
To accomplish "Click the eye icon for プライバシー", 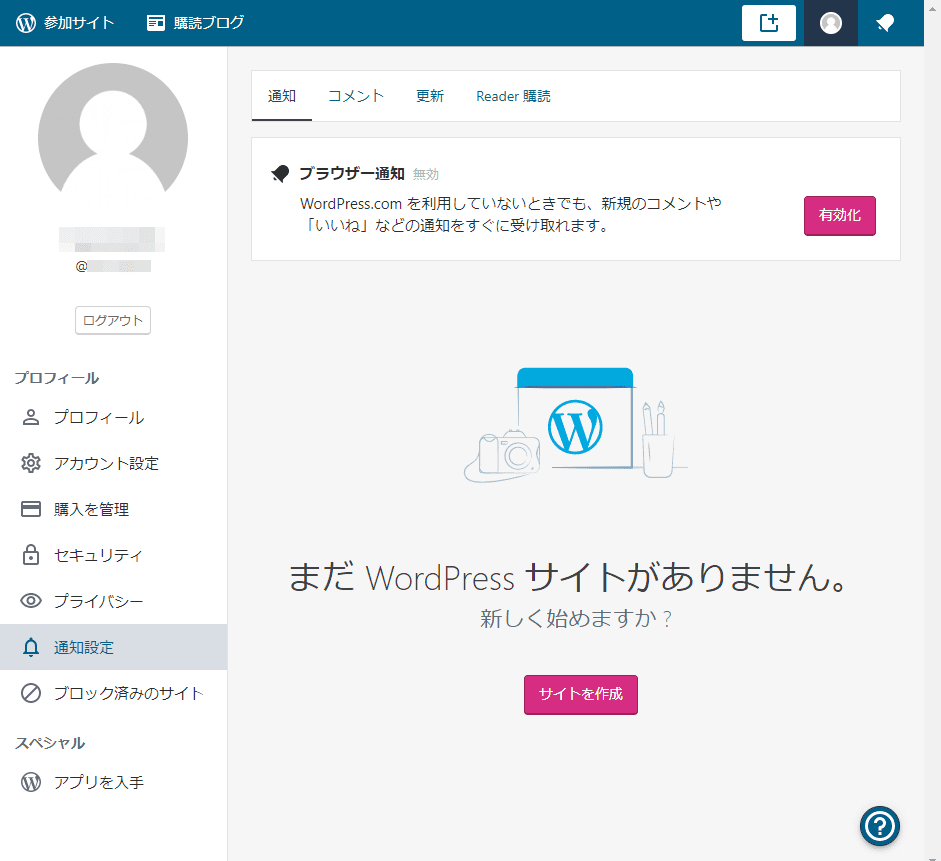I will click(x=31, y=601).
